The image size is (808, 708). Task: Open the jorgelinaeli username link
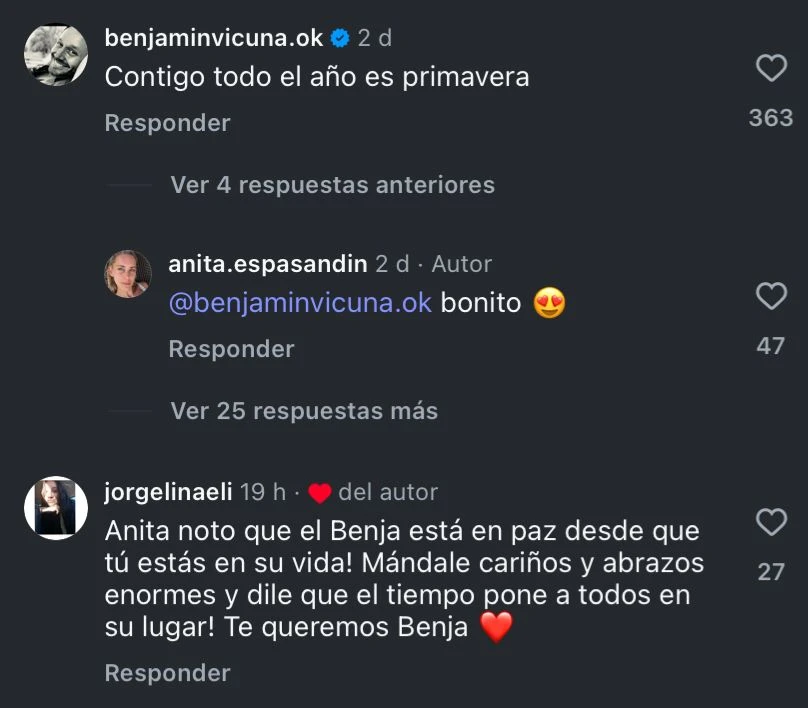point(168,492)
